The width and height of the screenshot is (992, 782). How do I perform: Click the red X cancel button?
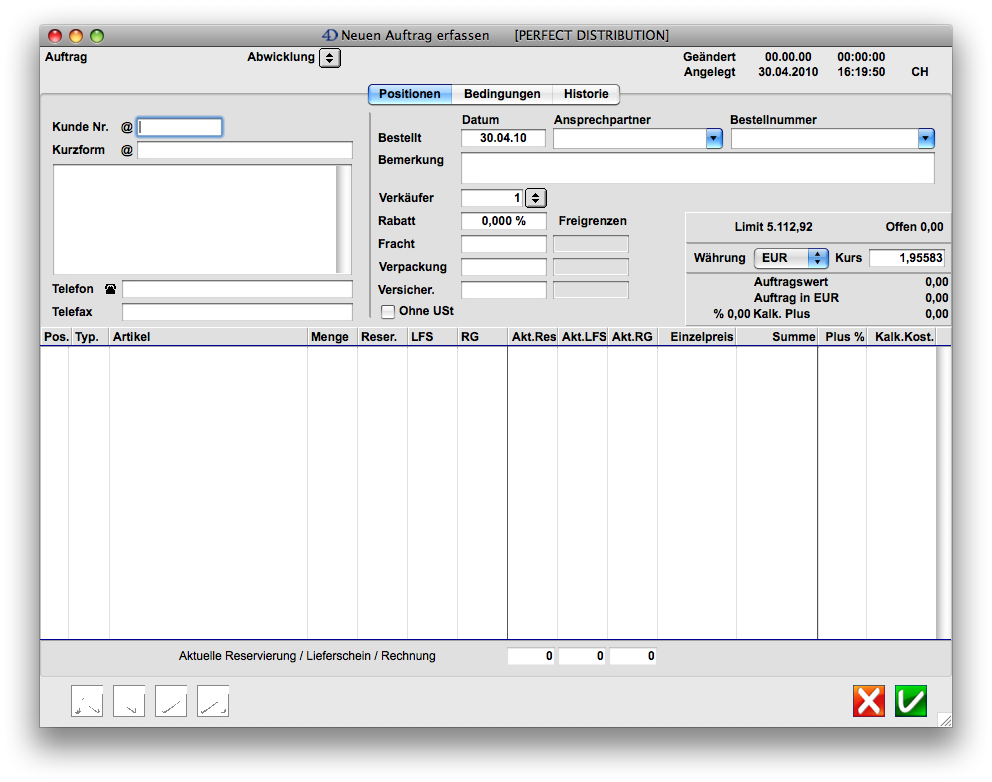pos(869,701)
